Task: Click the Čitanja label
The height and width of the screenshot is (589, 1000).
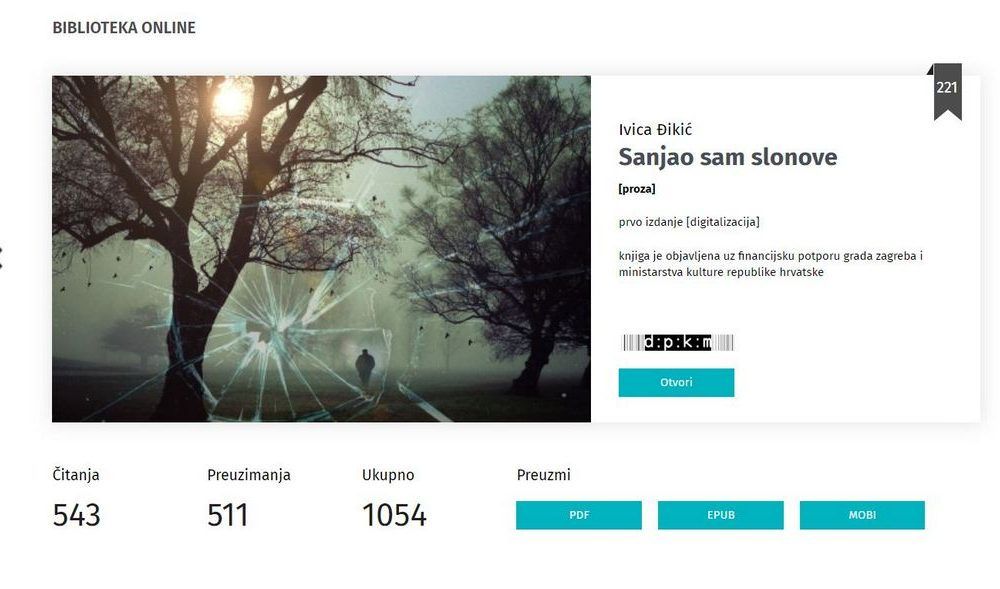Action: pyautogui.click(x=76, y=475)
